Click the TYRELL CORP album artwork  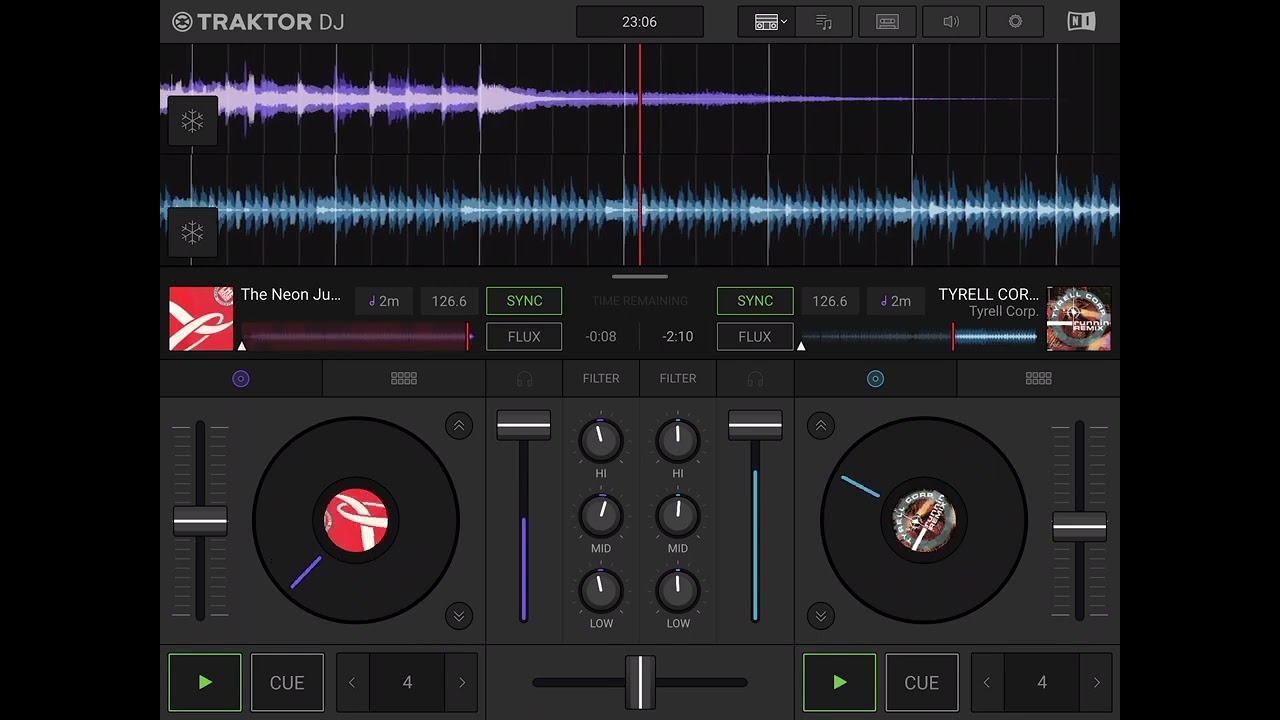1079,319
